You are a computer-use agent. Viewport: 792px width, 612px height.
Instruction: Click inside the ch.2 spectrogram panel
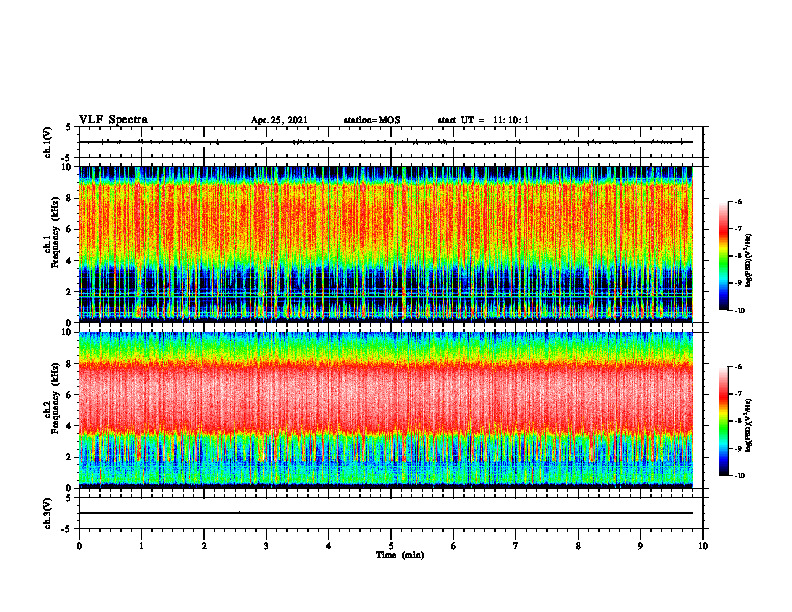[x=385, y=410]
